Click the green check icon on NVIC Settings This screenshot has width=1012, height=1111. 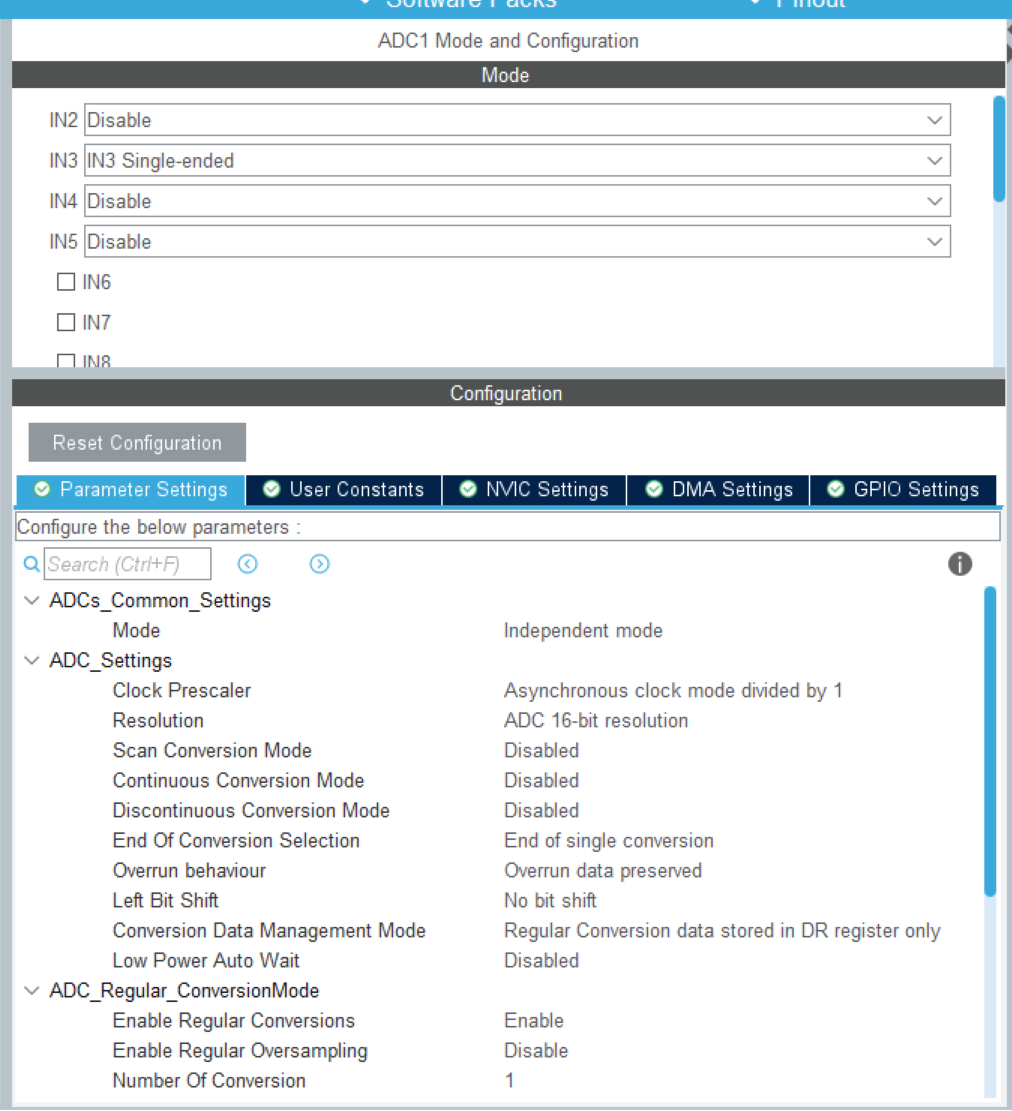pyautogui.click(x=467, y=489)
